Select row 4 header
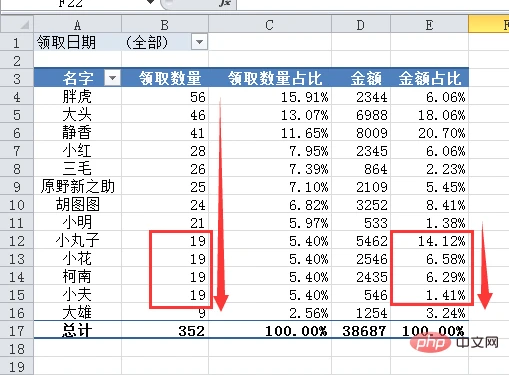 click(17, 97)
